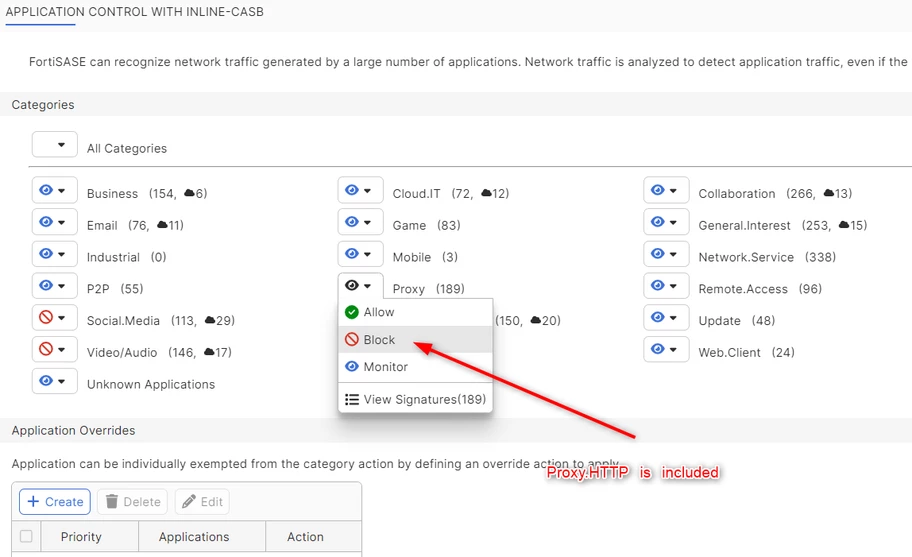The image size is (912, 557).
Task: Click the Collaboration category eye icon
Action: point(658,190)
